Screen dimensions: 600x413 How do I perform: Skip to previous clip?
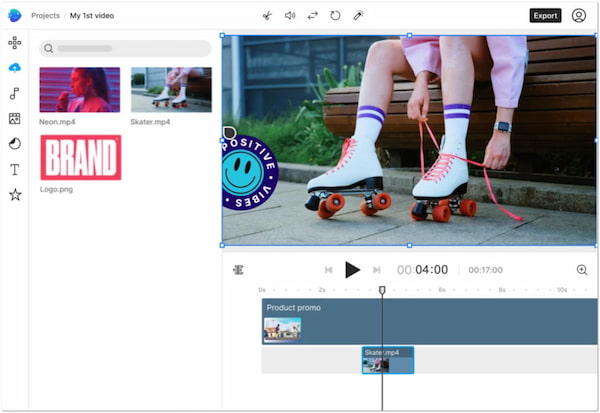328,270
